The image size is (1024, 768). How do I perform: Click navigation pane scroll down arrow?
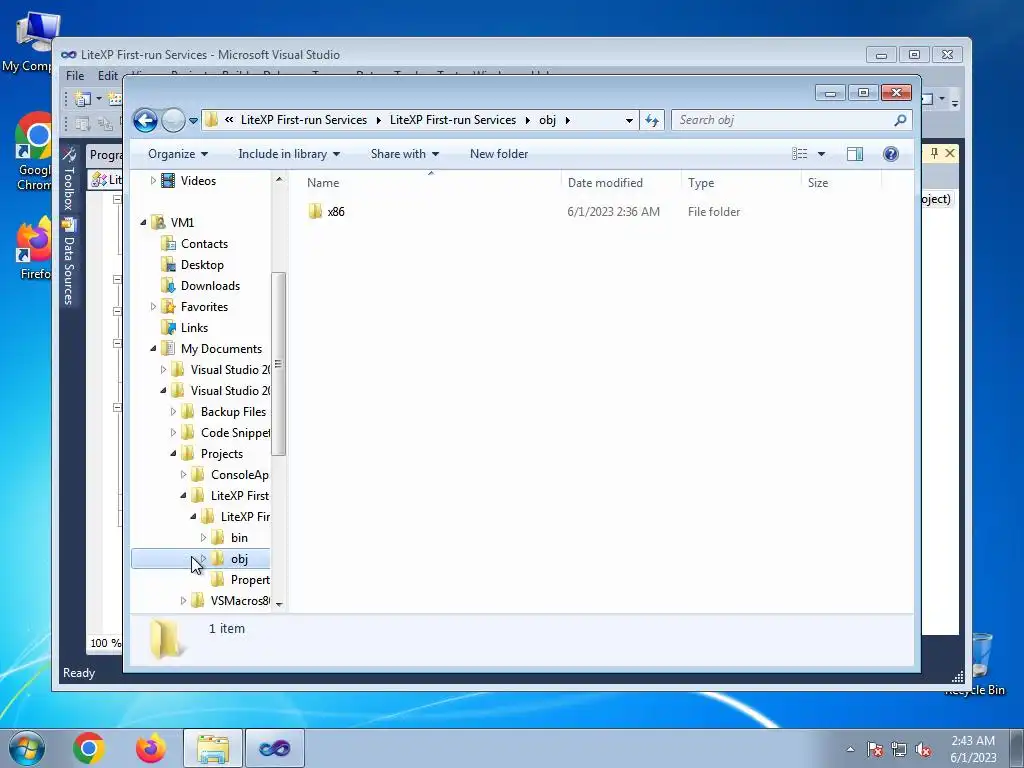click(x=279, y=605)
